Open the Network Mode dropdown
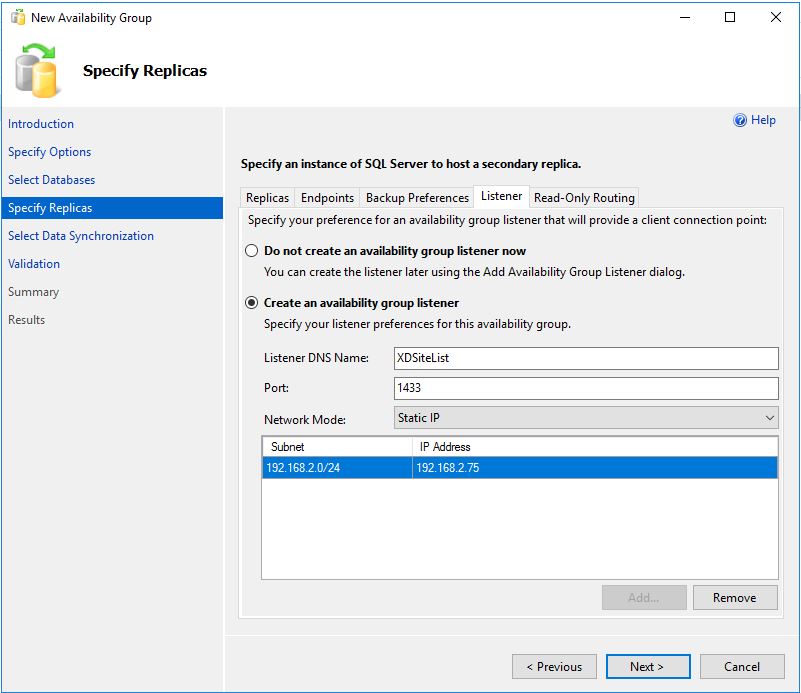 (x=770, y=415)
